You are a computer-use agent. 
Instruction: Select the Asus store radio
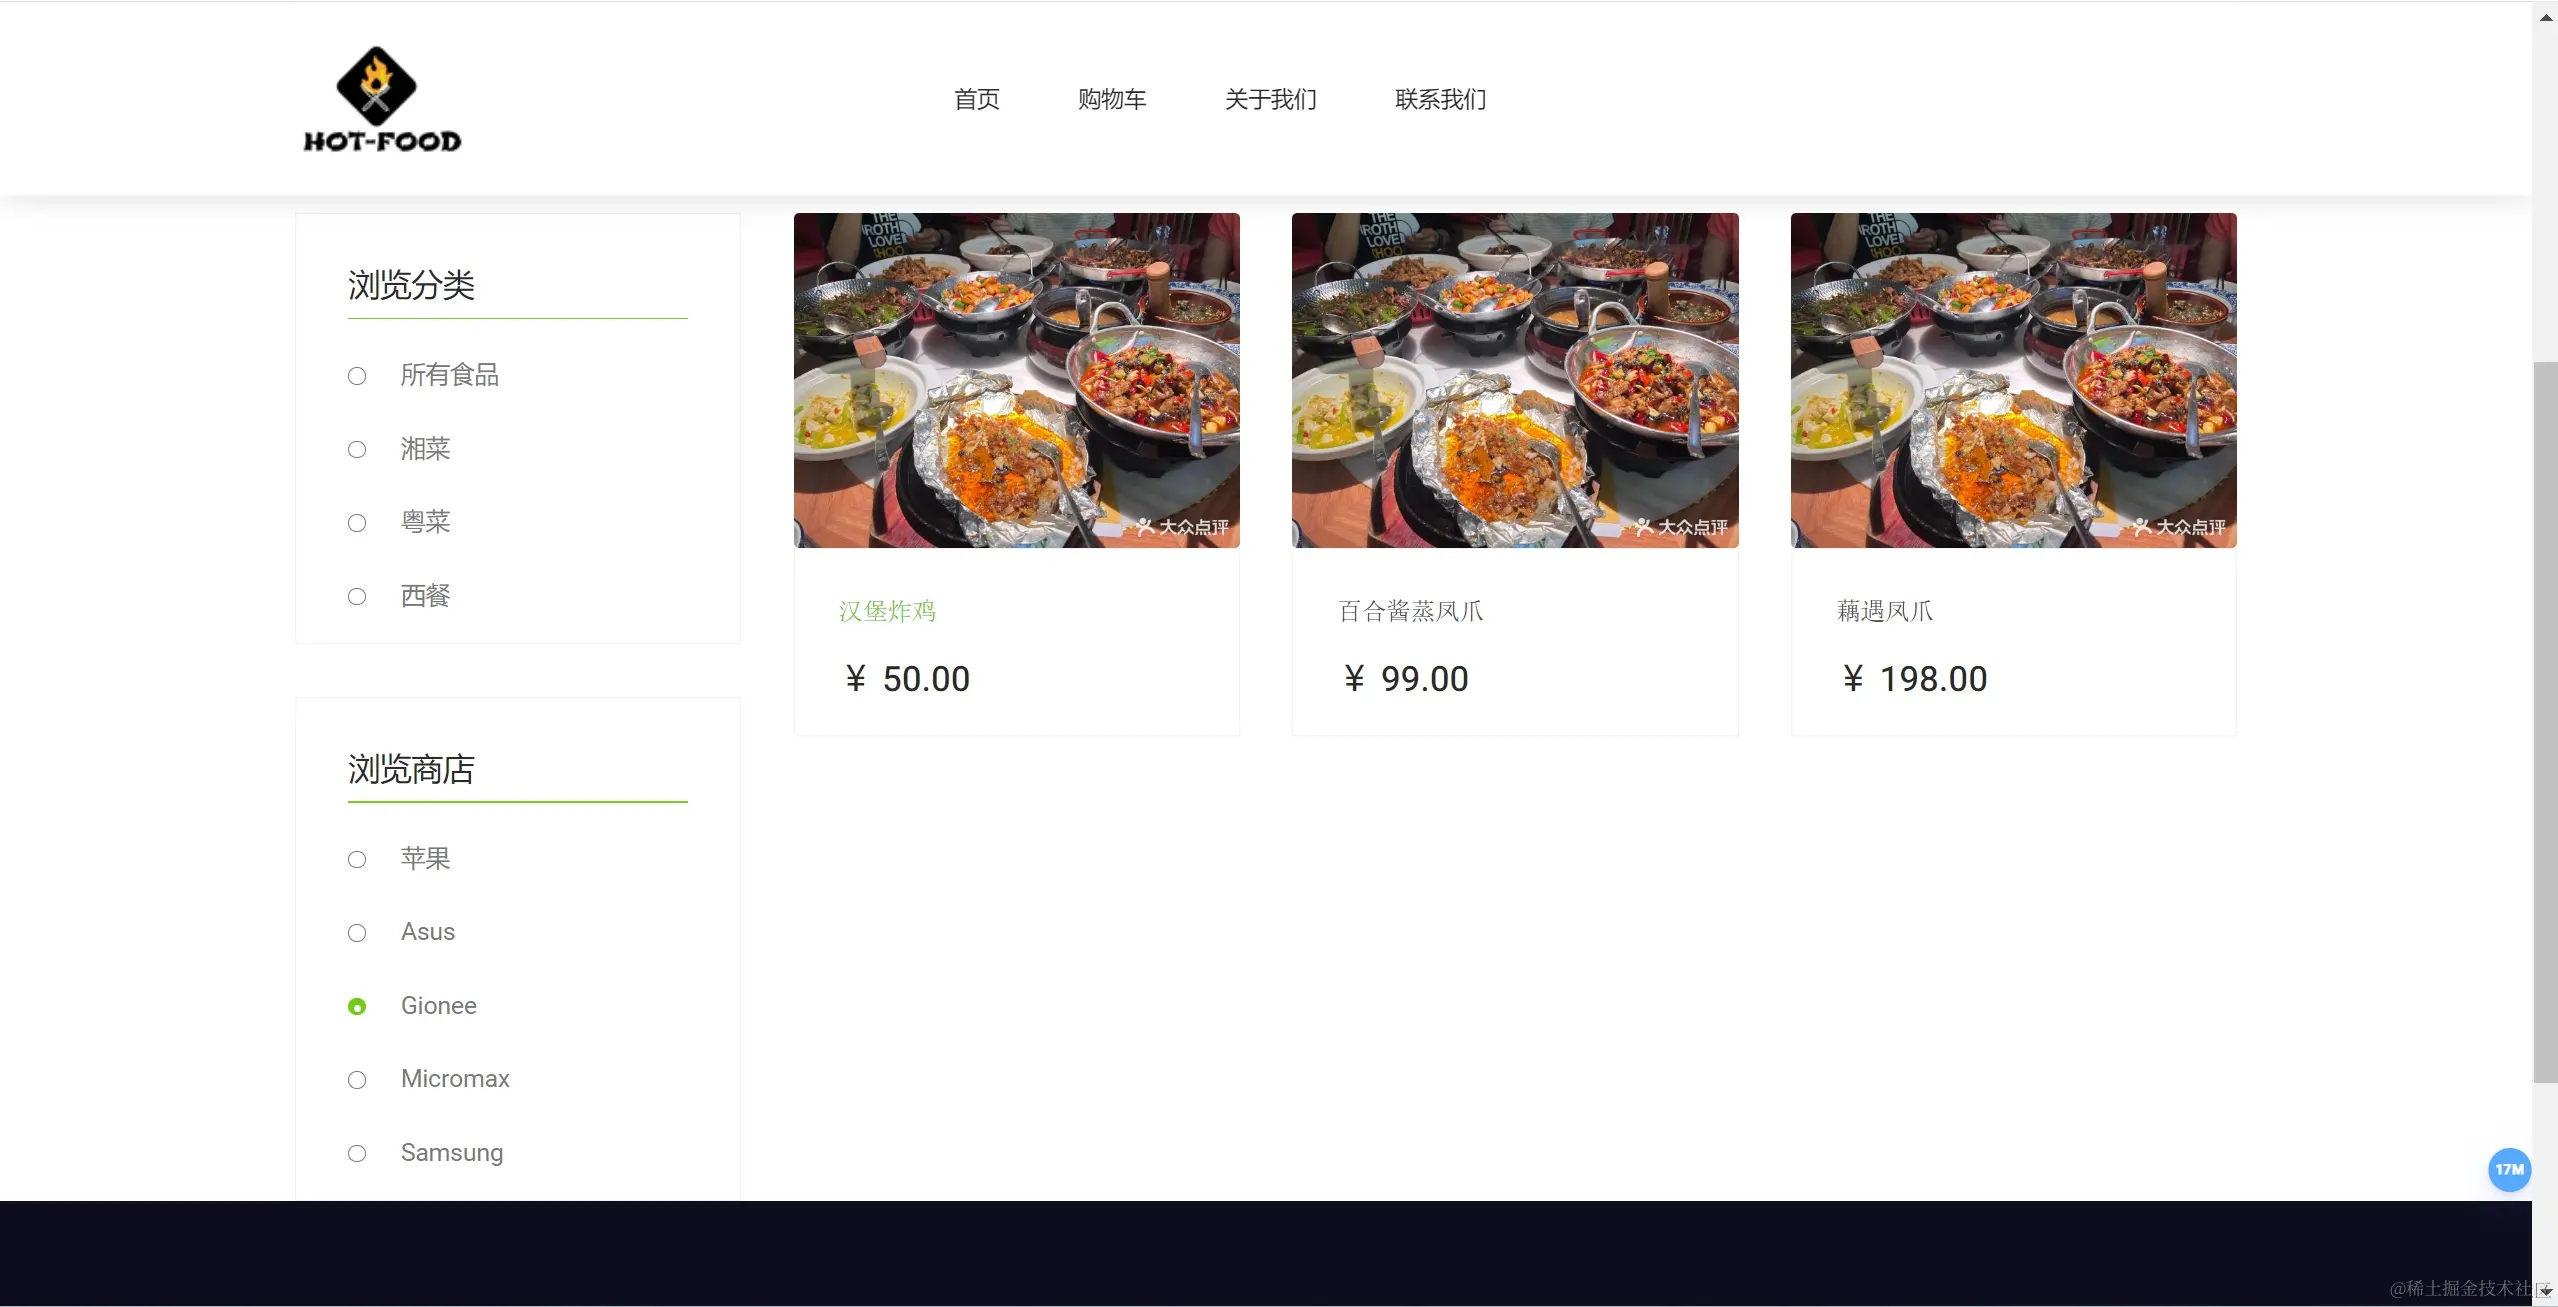pyautogui.click(x=357, y=933)
